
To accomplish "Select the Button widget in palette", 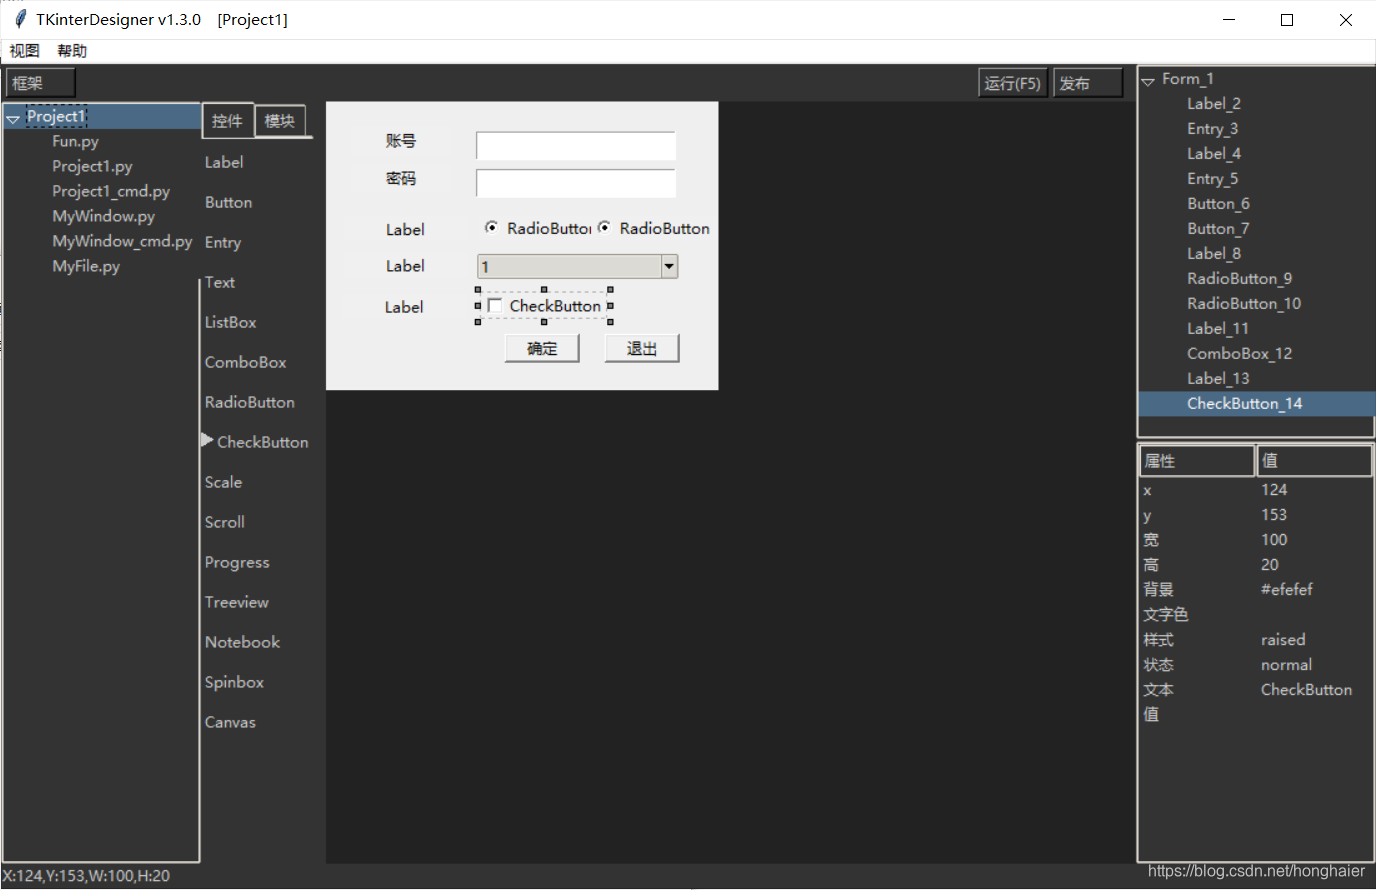I will 228,202.
